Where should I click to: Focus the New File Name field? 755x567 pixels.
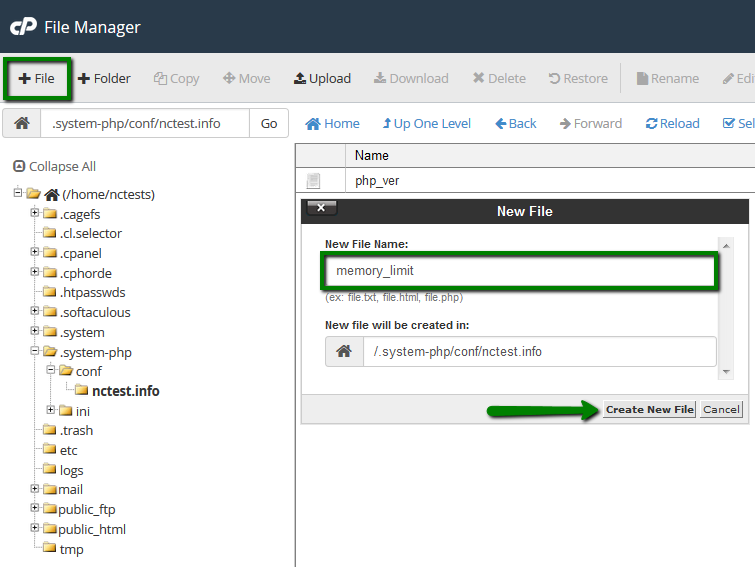coord(520,271)
